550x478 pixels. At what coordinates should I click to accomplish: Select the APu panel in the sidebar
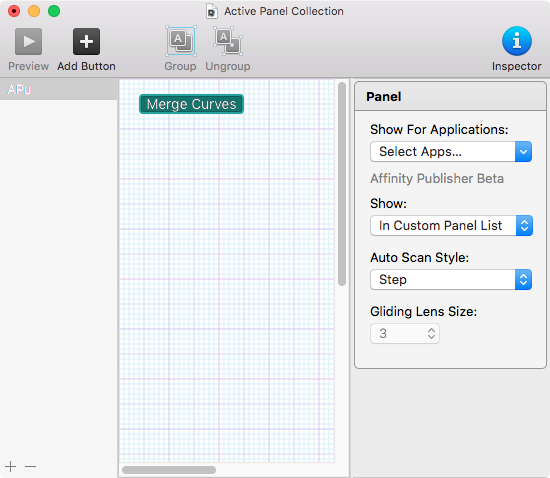[x=59, y=90]
